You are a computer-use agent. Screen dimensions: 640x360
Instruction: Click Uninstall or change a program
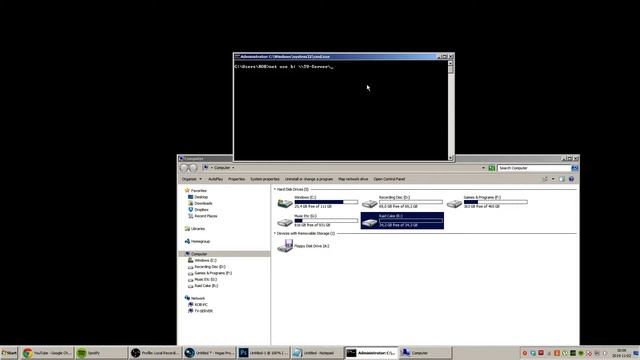pyautogui.click(x=309, y=179)
